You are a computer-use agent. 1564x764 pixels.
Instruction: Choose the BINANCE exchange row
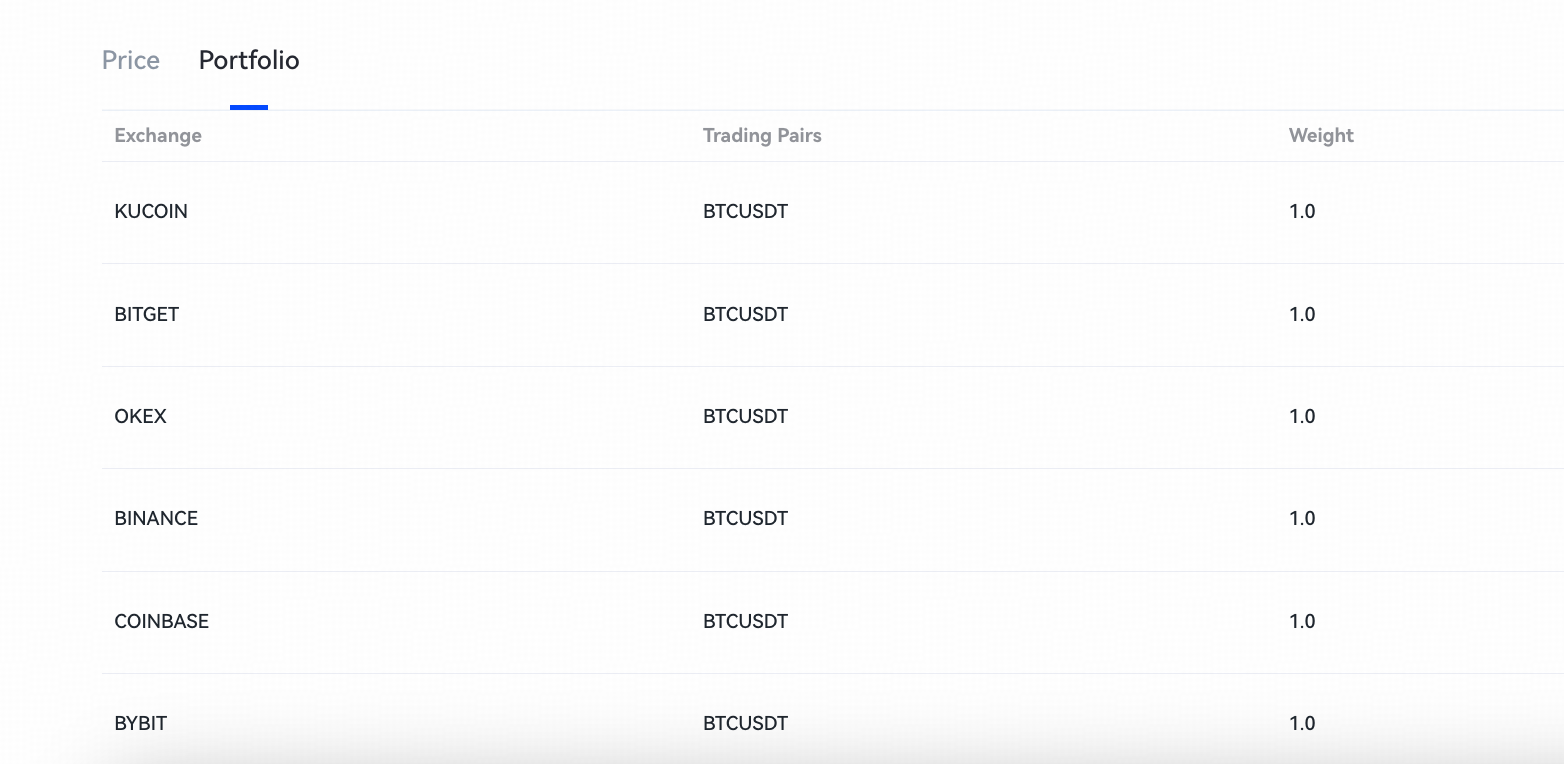point(156,518)
